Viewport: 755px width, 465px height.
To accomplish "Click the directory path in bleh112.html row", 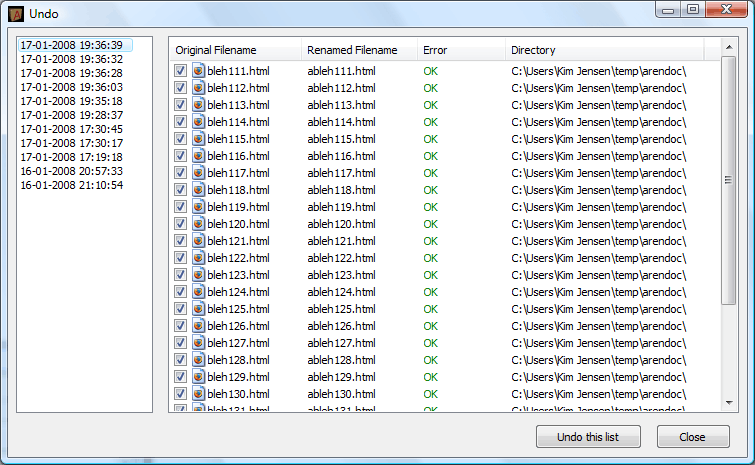I will (x=599, y=88).
